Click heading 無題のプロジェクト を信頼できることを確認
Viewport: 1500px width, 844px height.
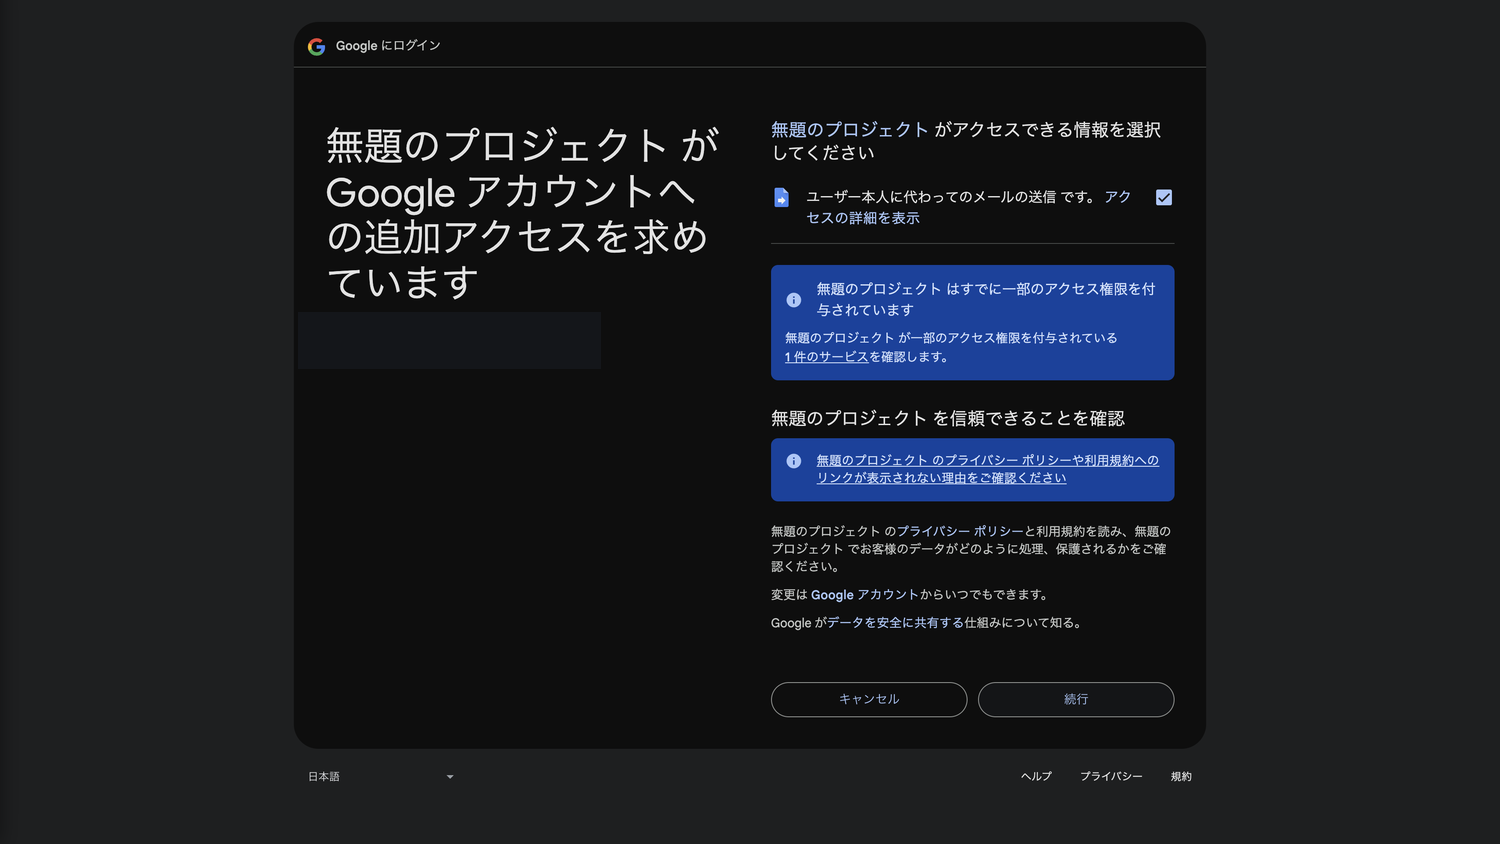[x=948, y=418]
